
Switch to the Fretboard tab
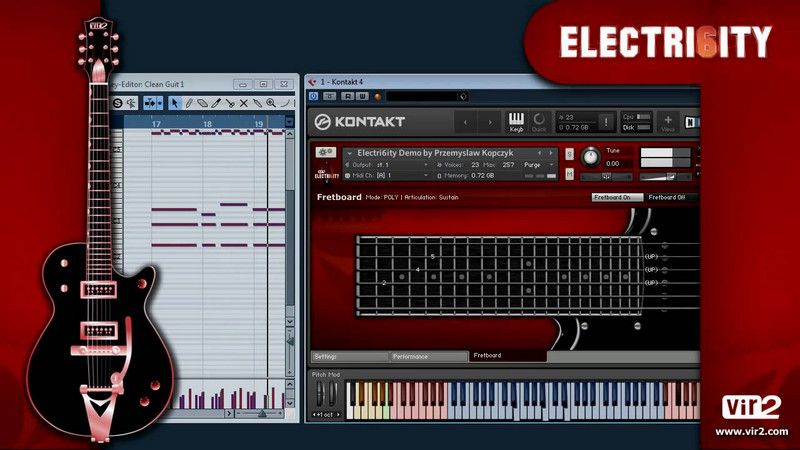tap(508, 356)
